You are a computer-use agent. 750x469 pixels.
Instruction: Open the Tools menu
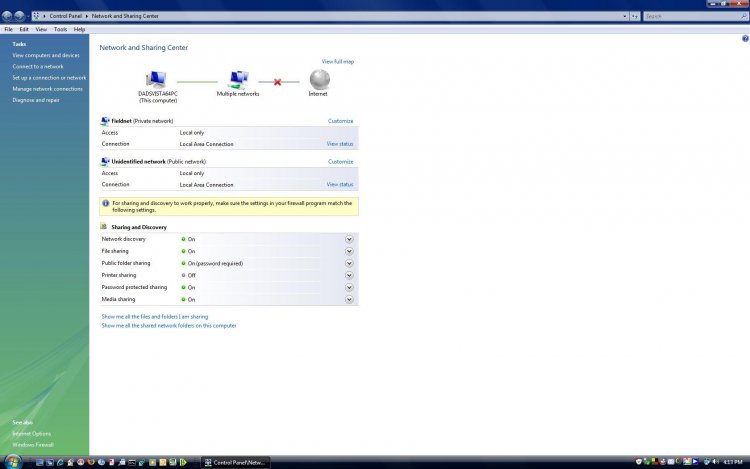pos(60,29)
